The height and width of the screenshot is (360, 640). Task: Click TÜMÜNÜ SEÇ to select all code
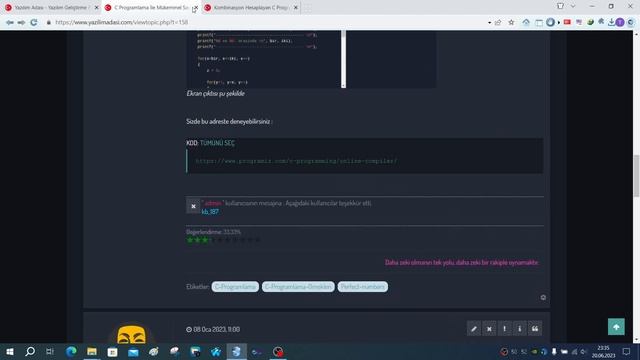click(x=217, y=143)
